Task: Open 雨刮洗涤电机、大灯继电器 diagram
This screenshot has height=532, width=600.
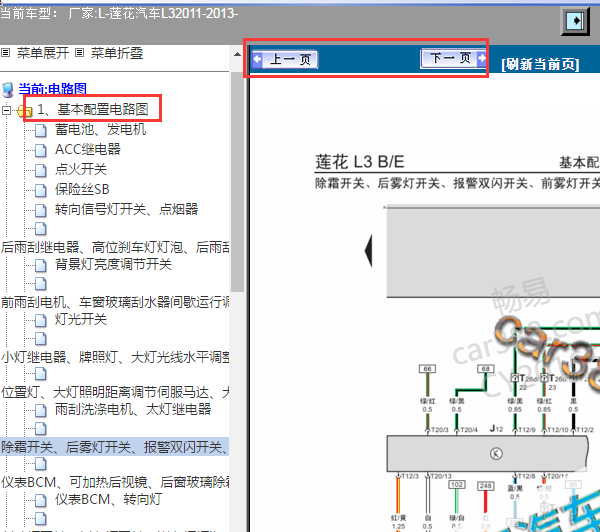Action: (x=133, y=410)
